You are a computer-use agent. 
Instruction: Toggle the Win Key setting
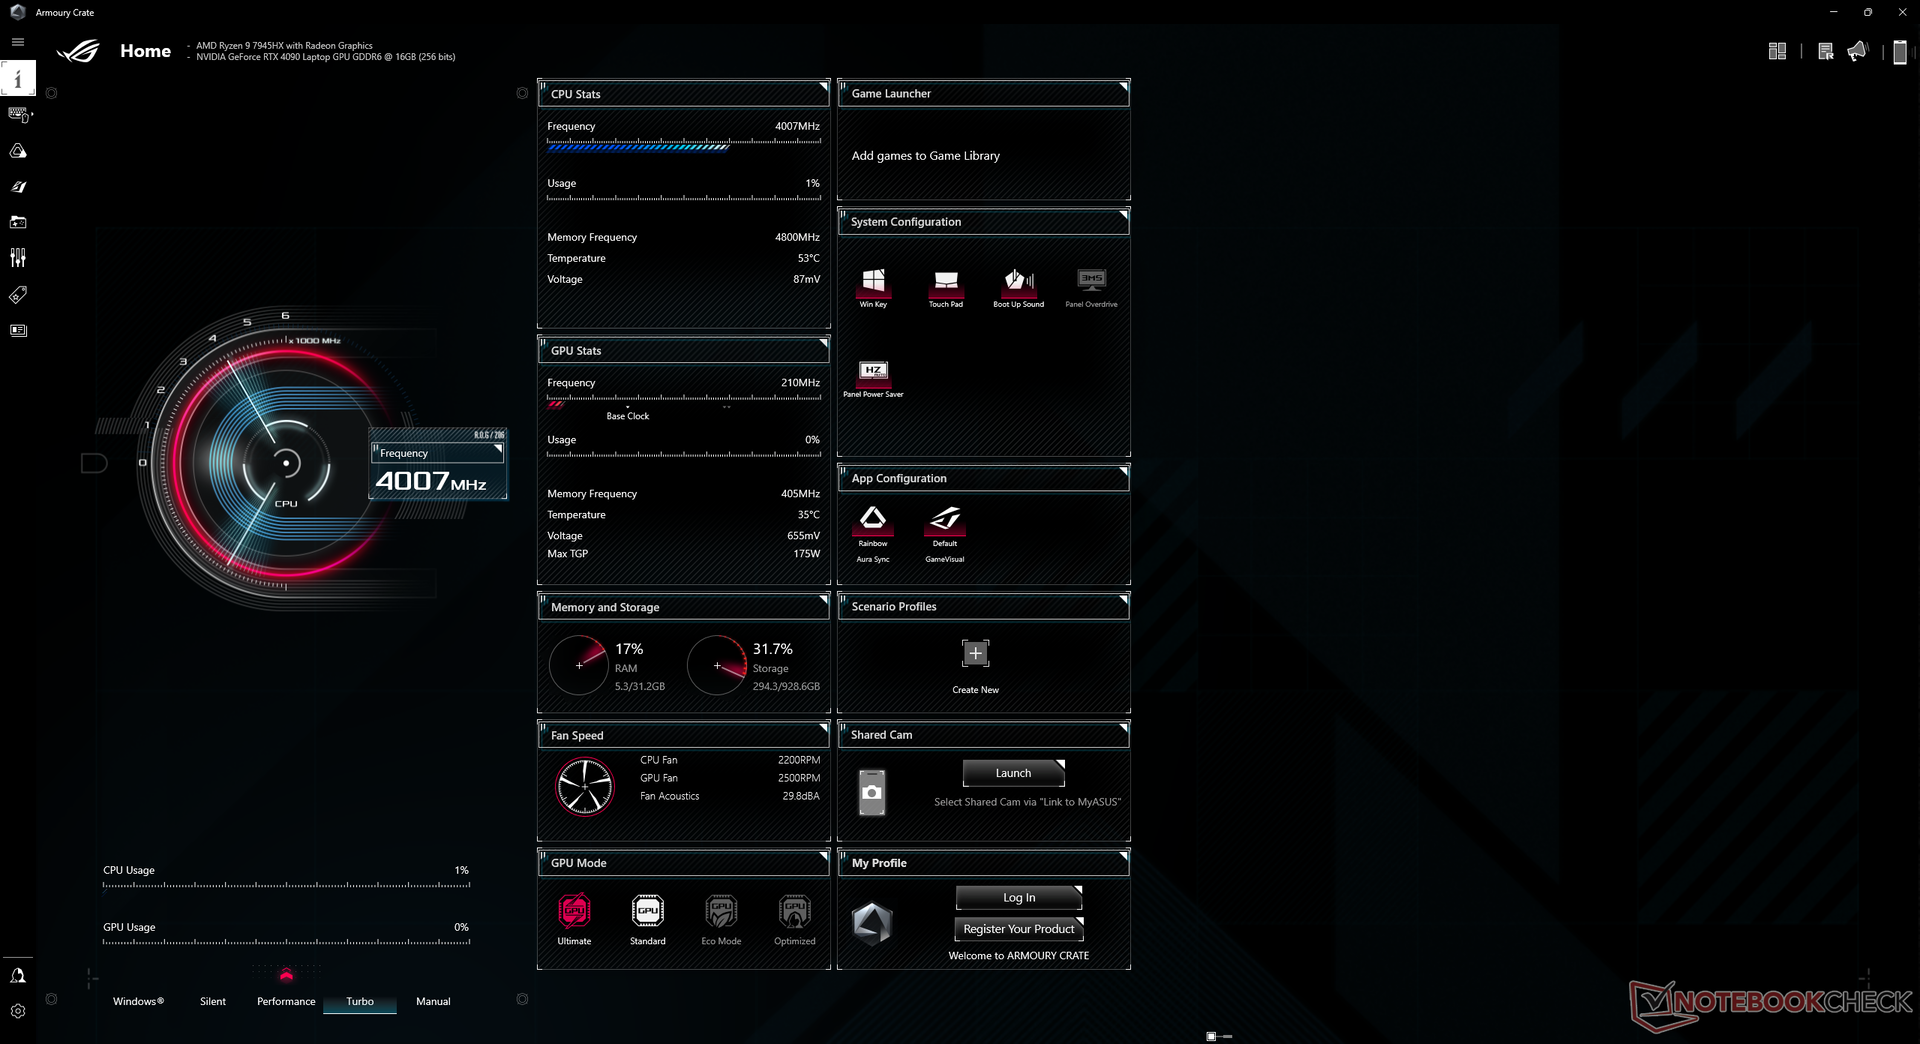point(873,288)
